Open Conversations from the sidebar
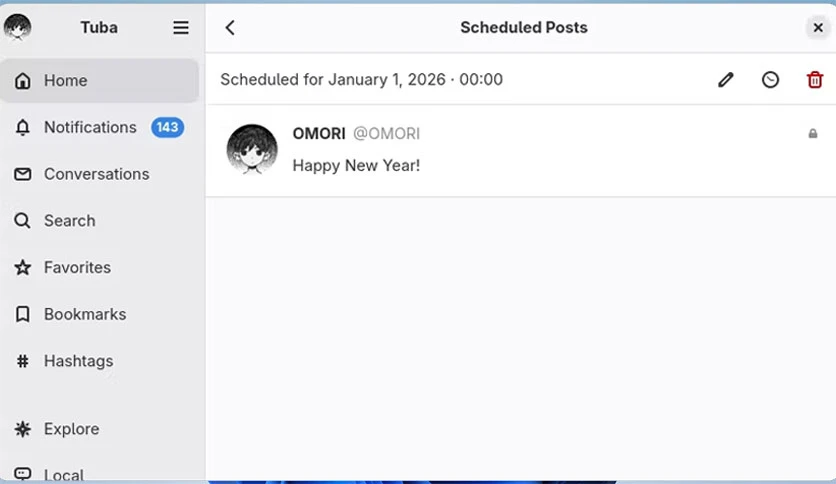836x484 pixels. click(100, 174)
